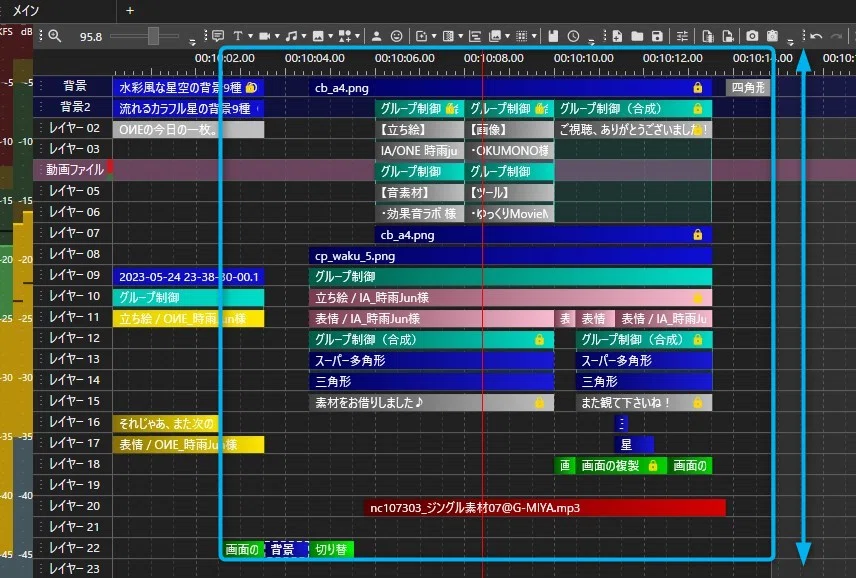Click the add effect item icon
Image resolution: width=856 pixels, height=578 pixels.
click(421, 36)
